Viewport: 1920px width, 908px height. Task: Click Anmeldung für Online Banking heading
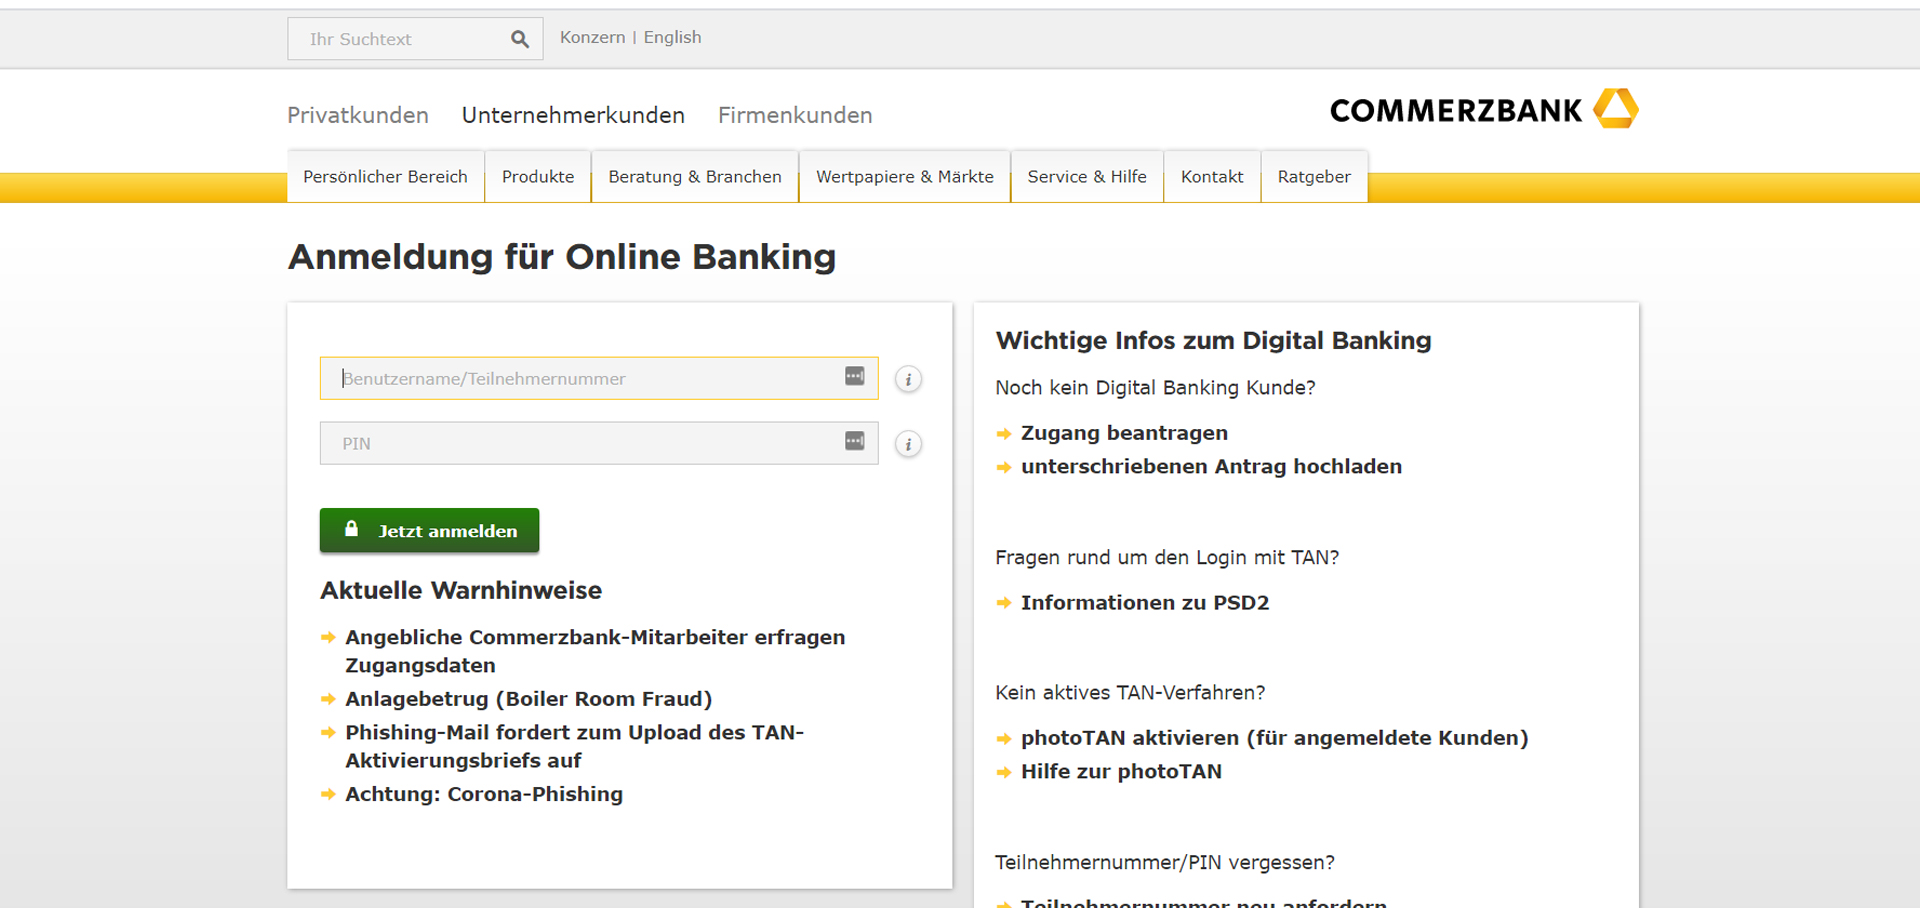[562, 257]
